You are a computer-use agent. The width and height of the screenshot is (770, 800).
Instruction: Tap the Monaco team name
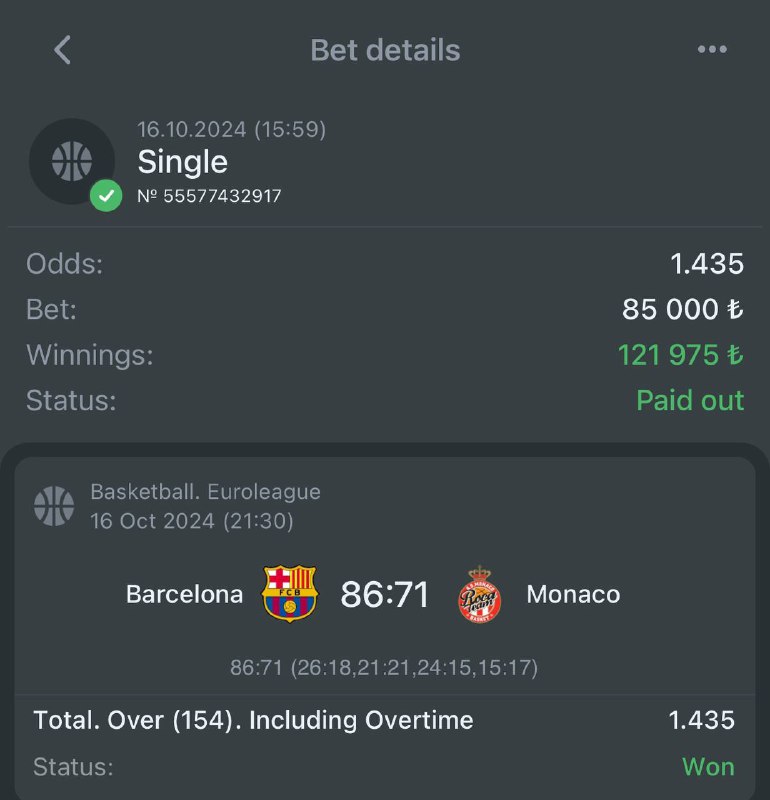point(573,594)
